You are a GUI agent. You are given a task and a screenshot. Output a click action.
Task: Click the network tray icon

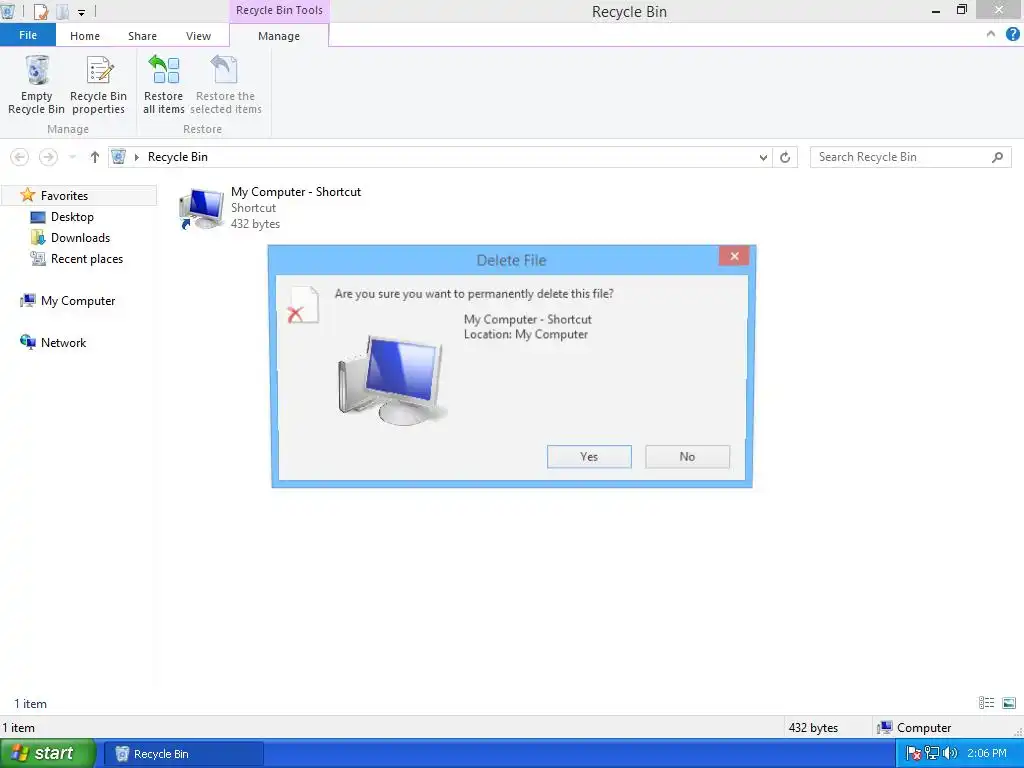click(x=932, y=754)
